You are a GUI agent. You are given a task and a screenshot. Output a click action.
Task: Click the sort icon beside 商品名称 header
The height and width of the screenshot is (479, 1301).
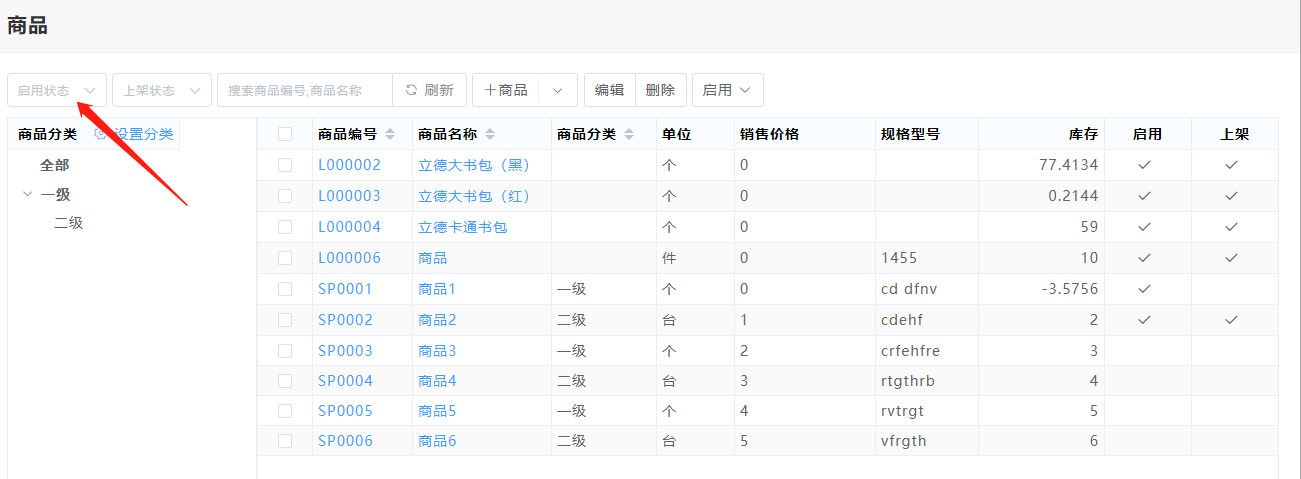tap(490, 134)
